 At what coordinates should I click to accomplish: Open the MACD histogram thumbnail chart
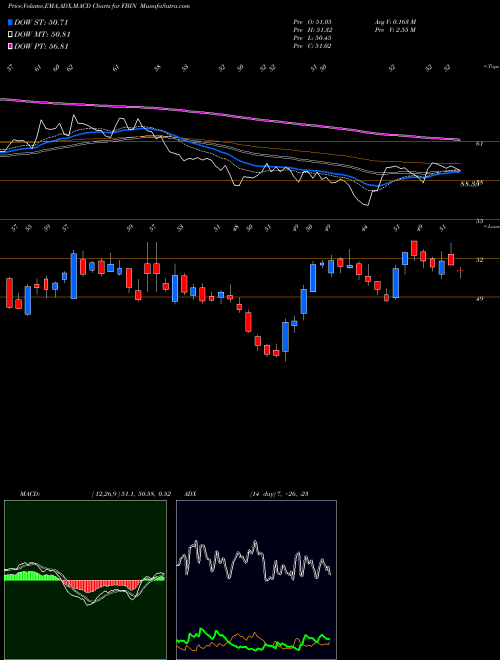pyautogui.click(x=85, y=580)
